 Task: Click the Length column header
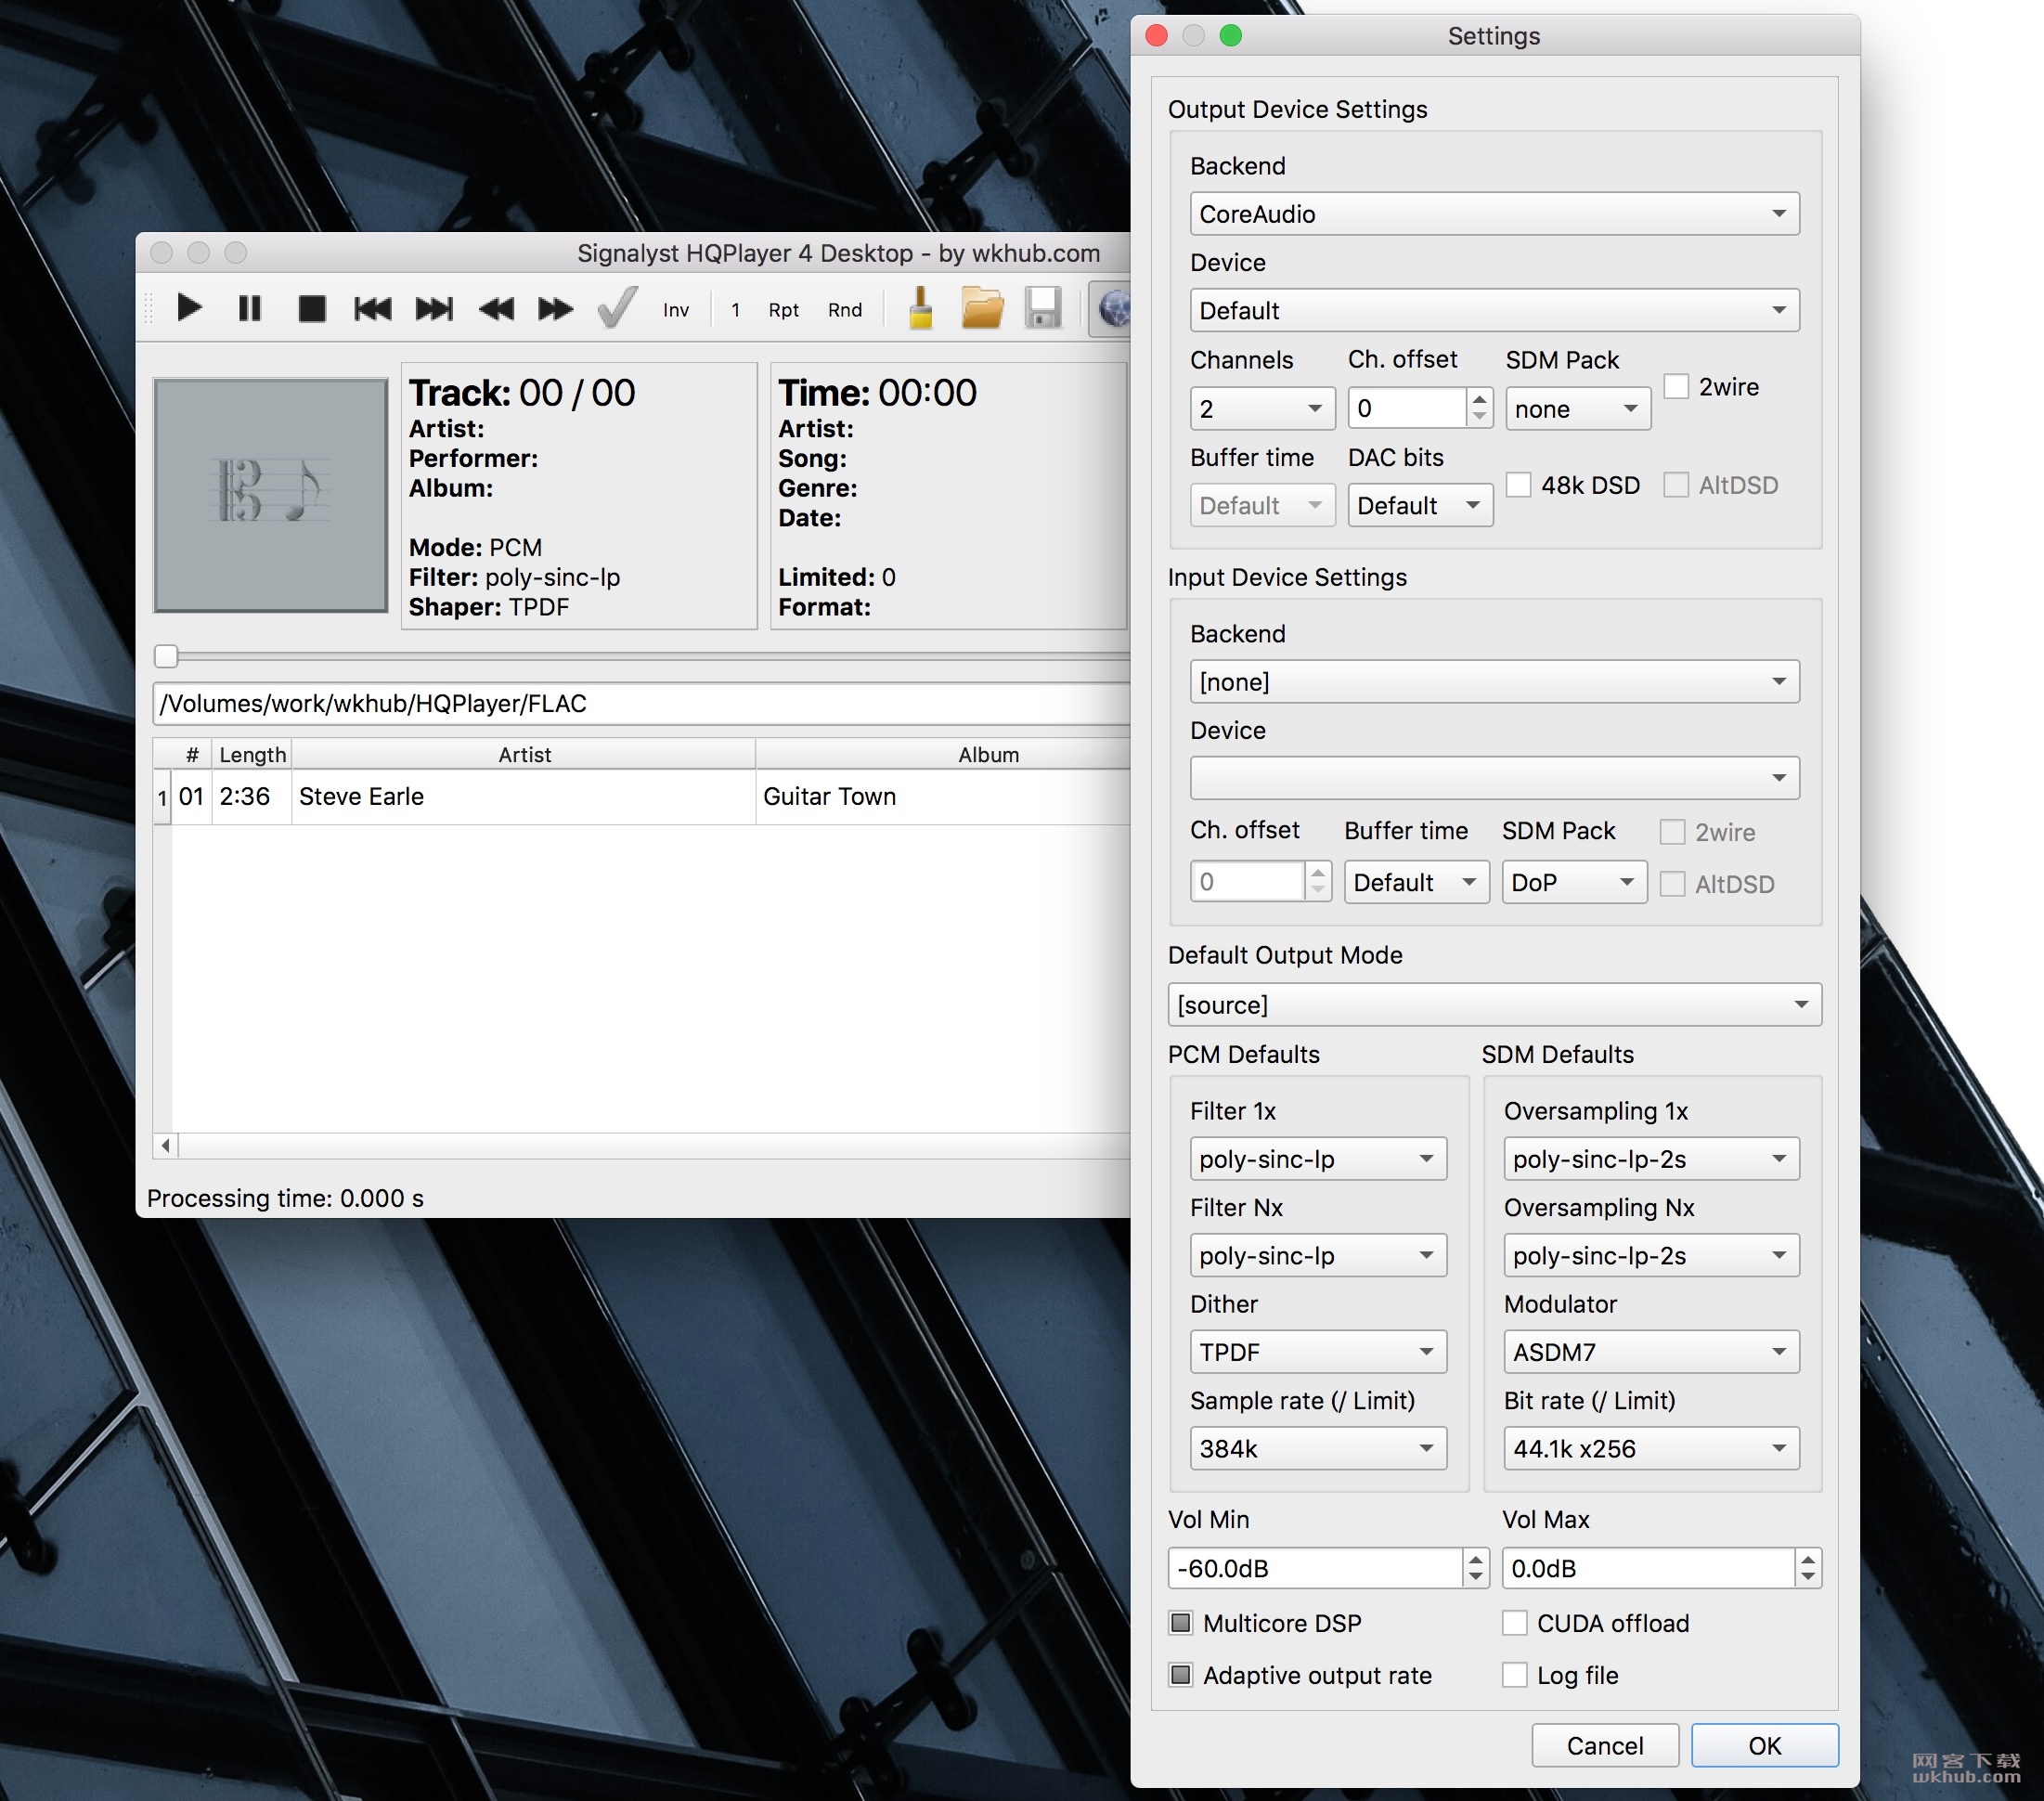point(252,755)
